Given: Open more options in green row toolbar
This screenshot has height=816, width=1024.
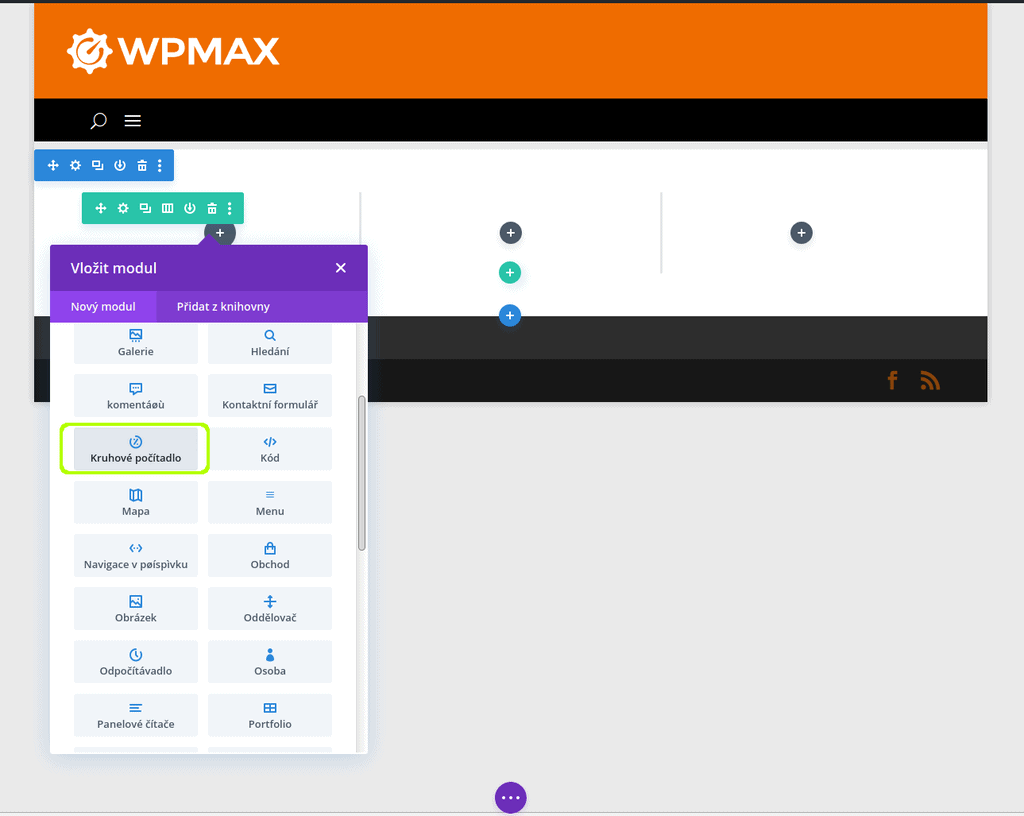Looking at the screenshot, I should tap(230, 208).
